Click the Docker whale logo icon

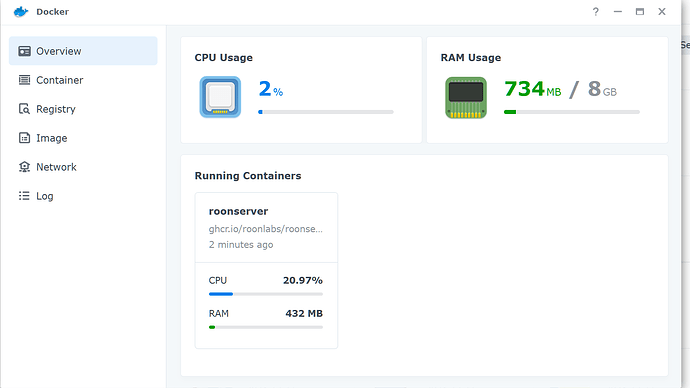point(21,11)
